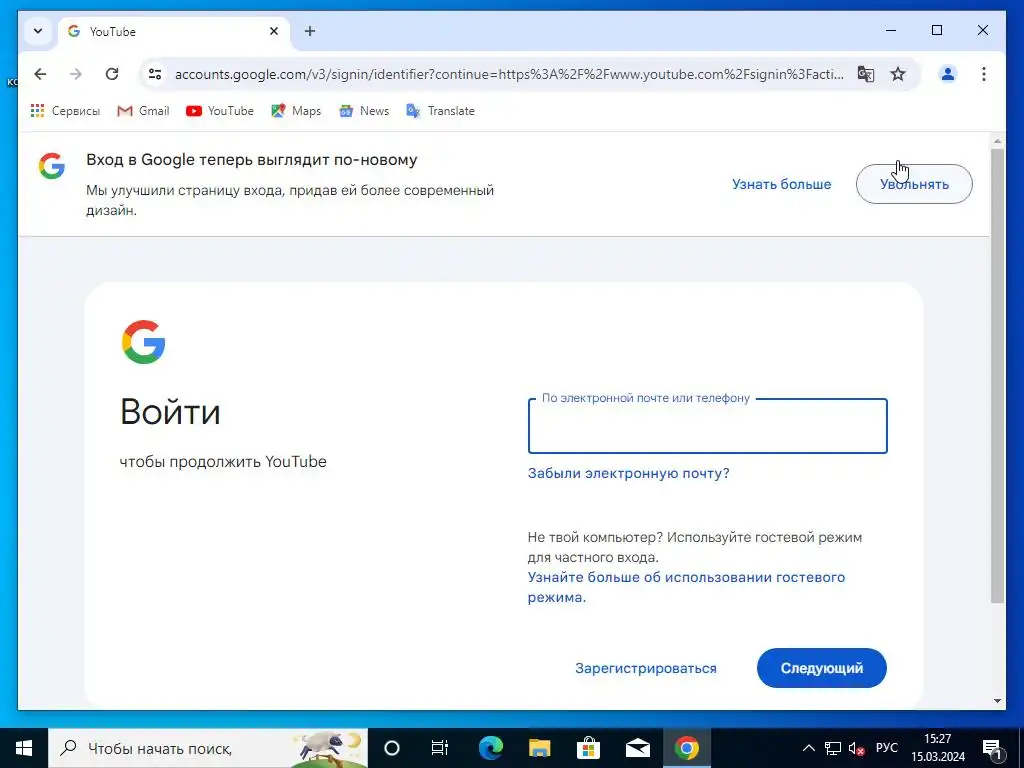Maximize the Chrome window
Screen dimensions: 1024x768
[x=936, y=30]
